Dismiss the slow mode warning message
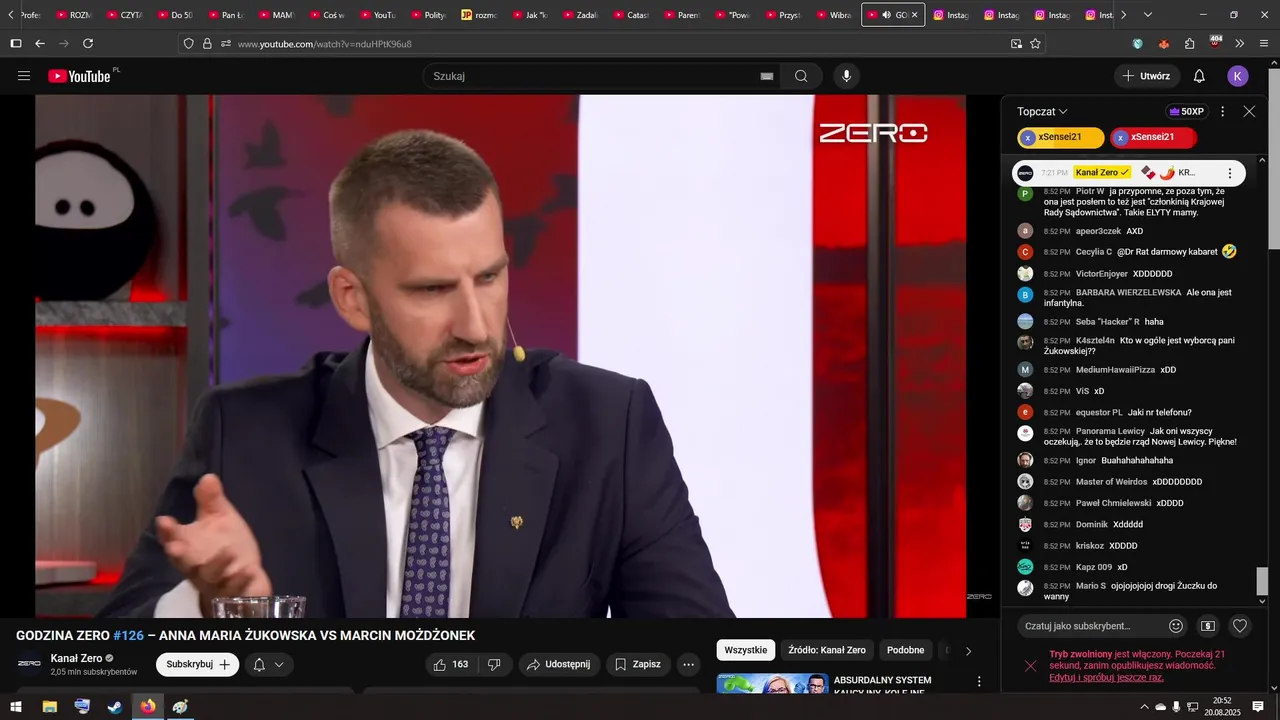This screenshot has width=1280, height=720. point(1030,666)
